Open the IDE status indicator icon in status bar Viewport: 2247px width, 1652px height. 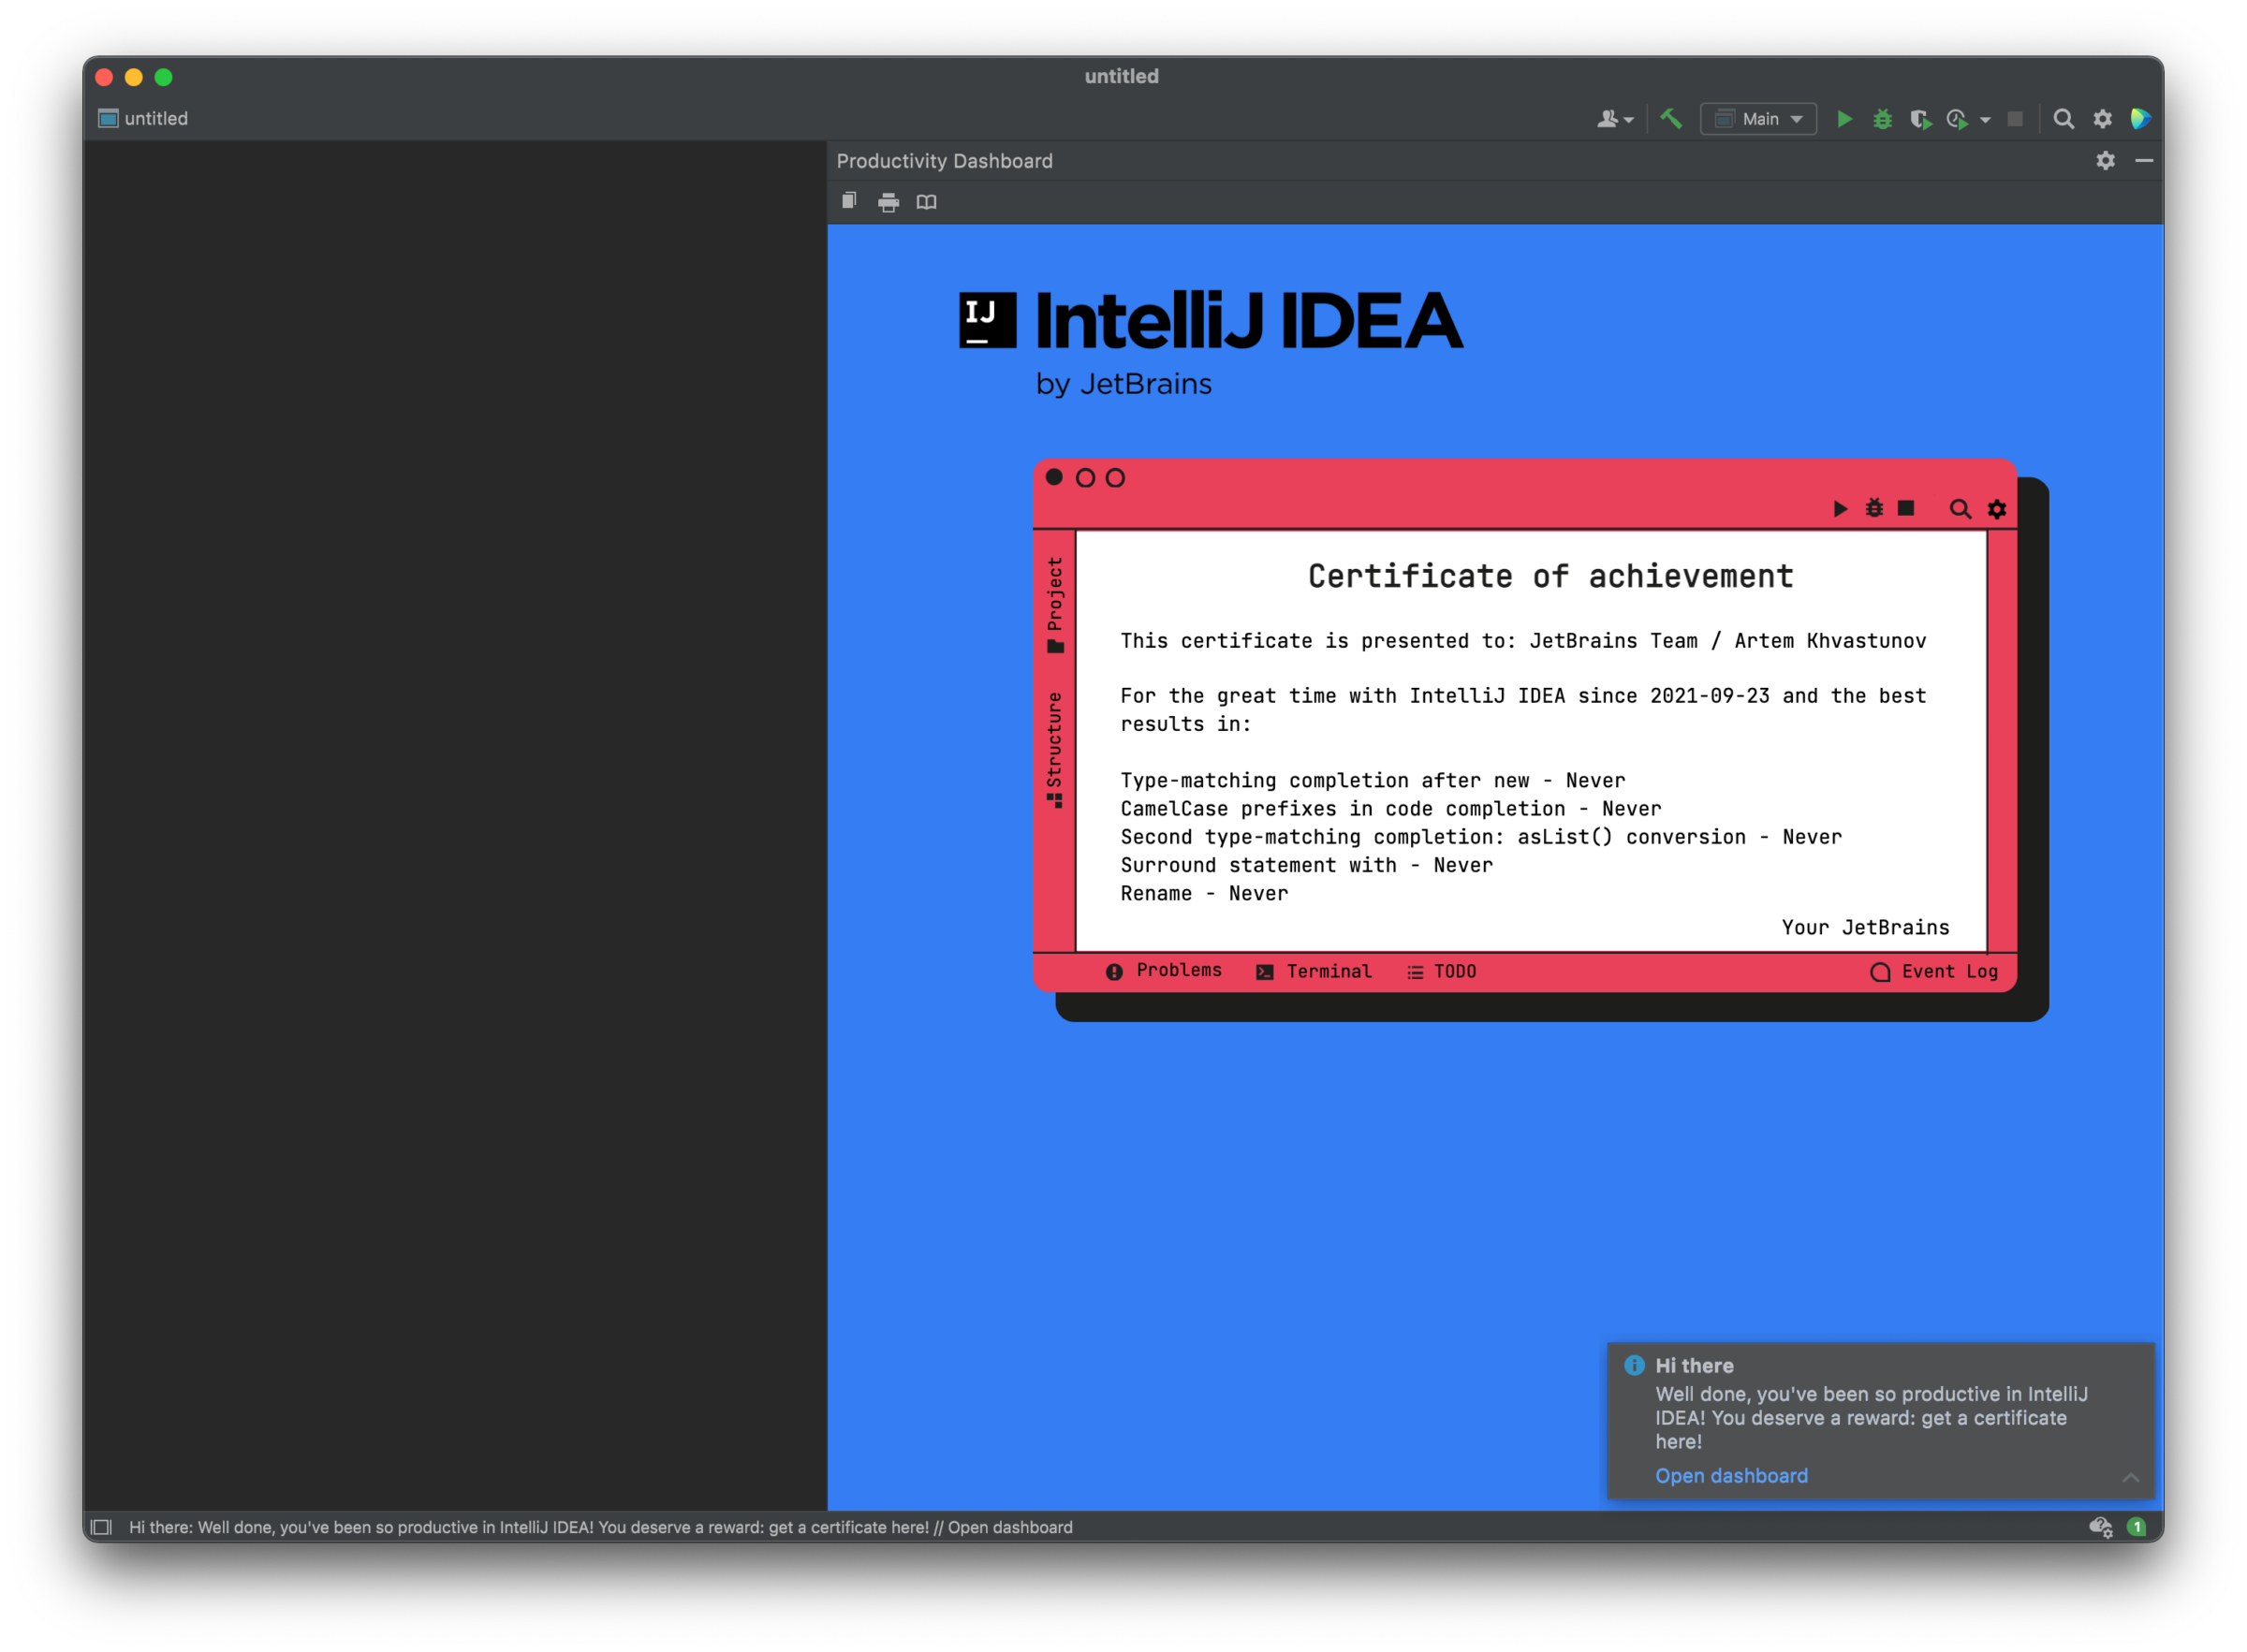pyautogui.click(x=2099, y=1527)
